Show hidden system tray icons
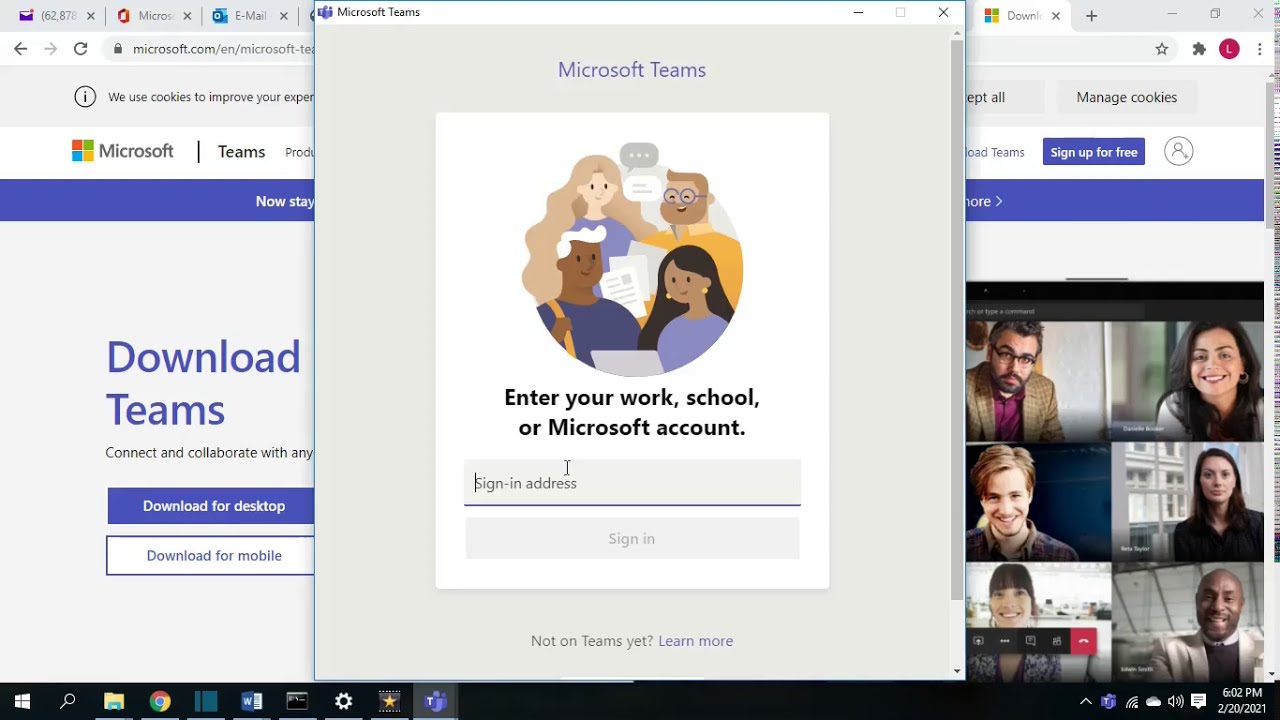The height and width of the screenshot is (720, 1280). pos(1086,702)
